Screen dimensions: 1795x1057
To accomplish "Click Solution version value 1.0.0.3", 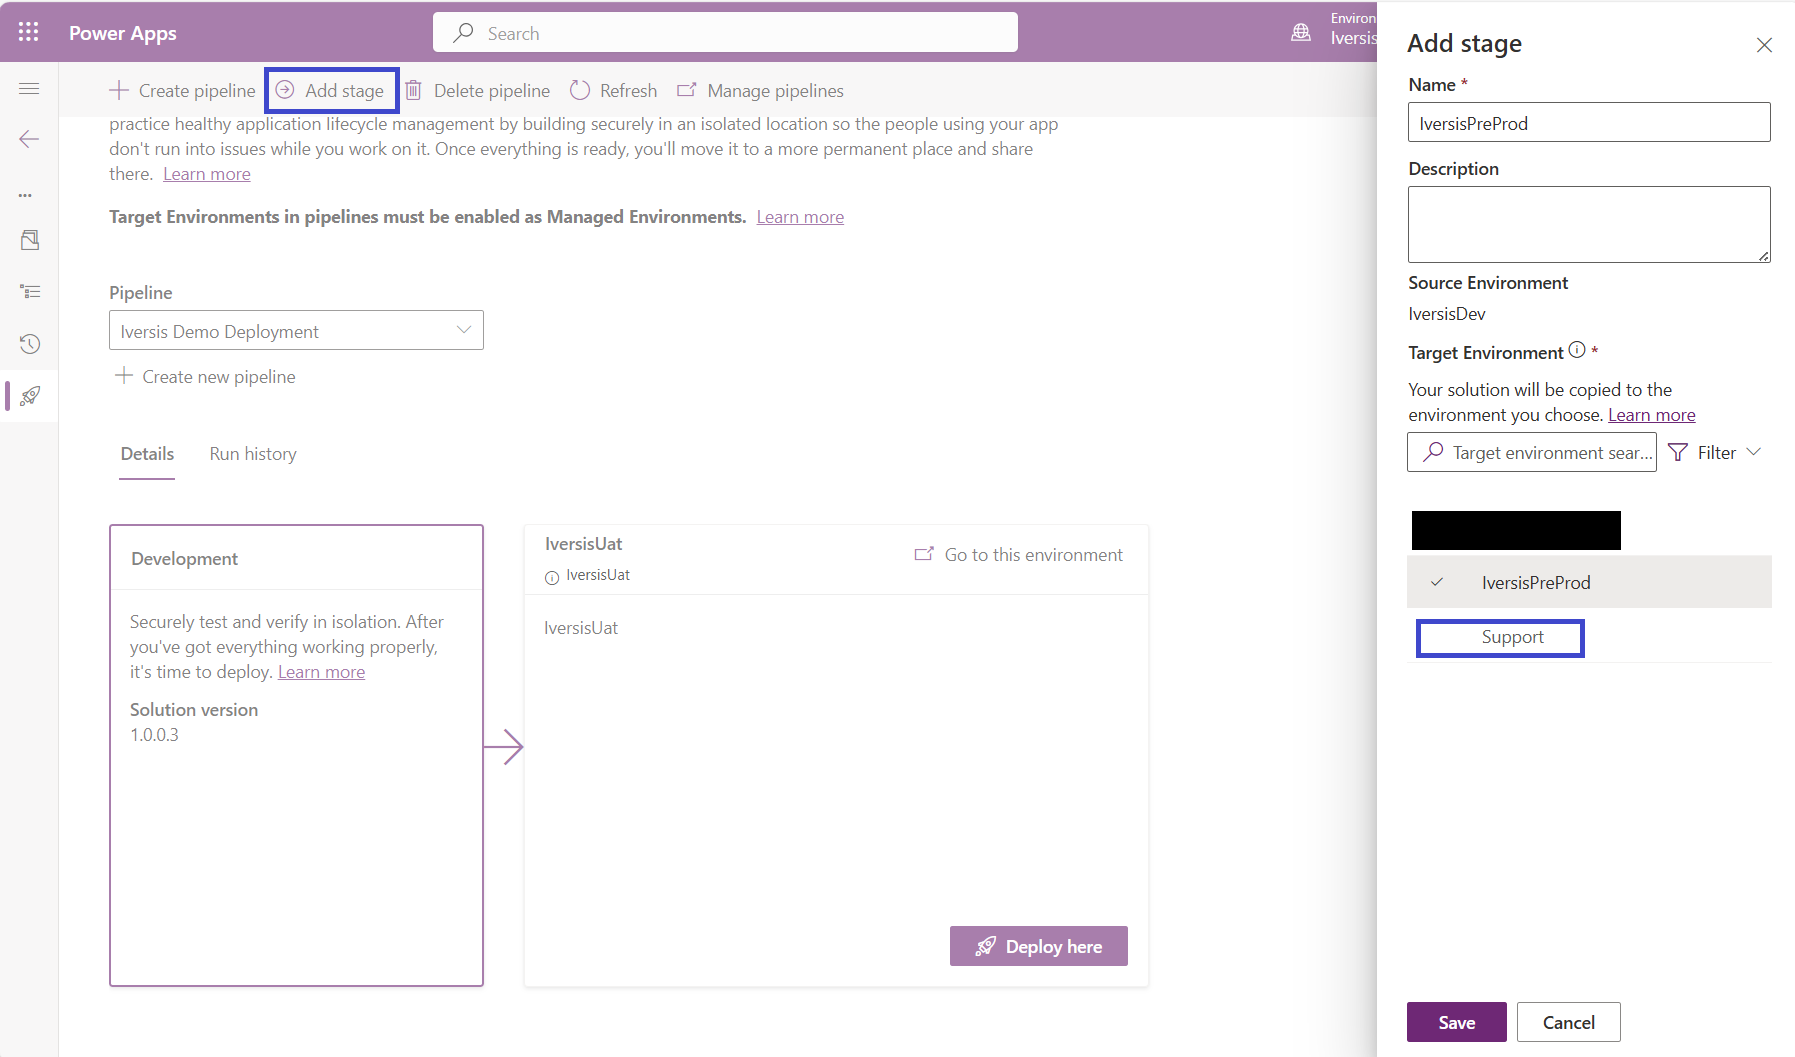I will (154, 735).
